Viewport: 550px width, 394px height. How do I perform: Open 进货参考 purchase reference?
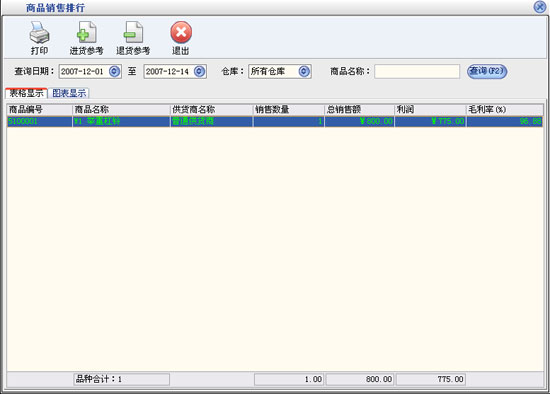[86, 33]
